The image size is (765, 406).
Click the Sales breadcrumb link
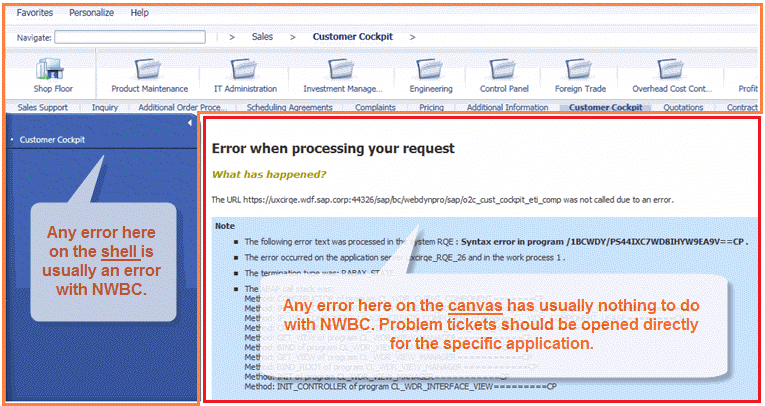pos(262,37)
